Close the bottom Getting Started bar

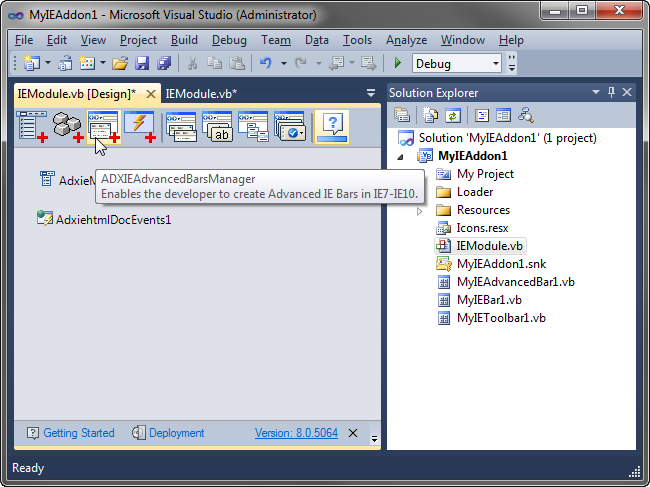(x=353, y=433)
